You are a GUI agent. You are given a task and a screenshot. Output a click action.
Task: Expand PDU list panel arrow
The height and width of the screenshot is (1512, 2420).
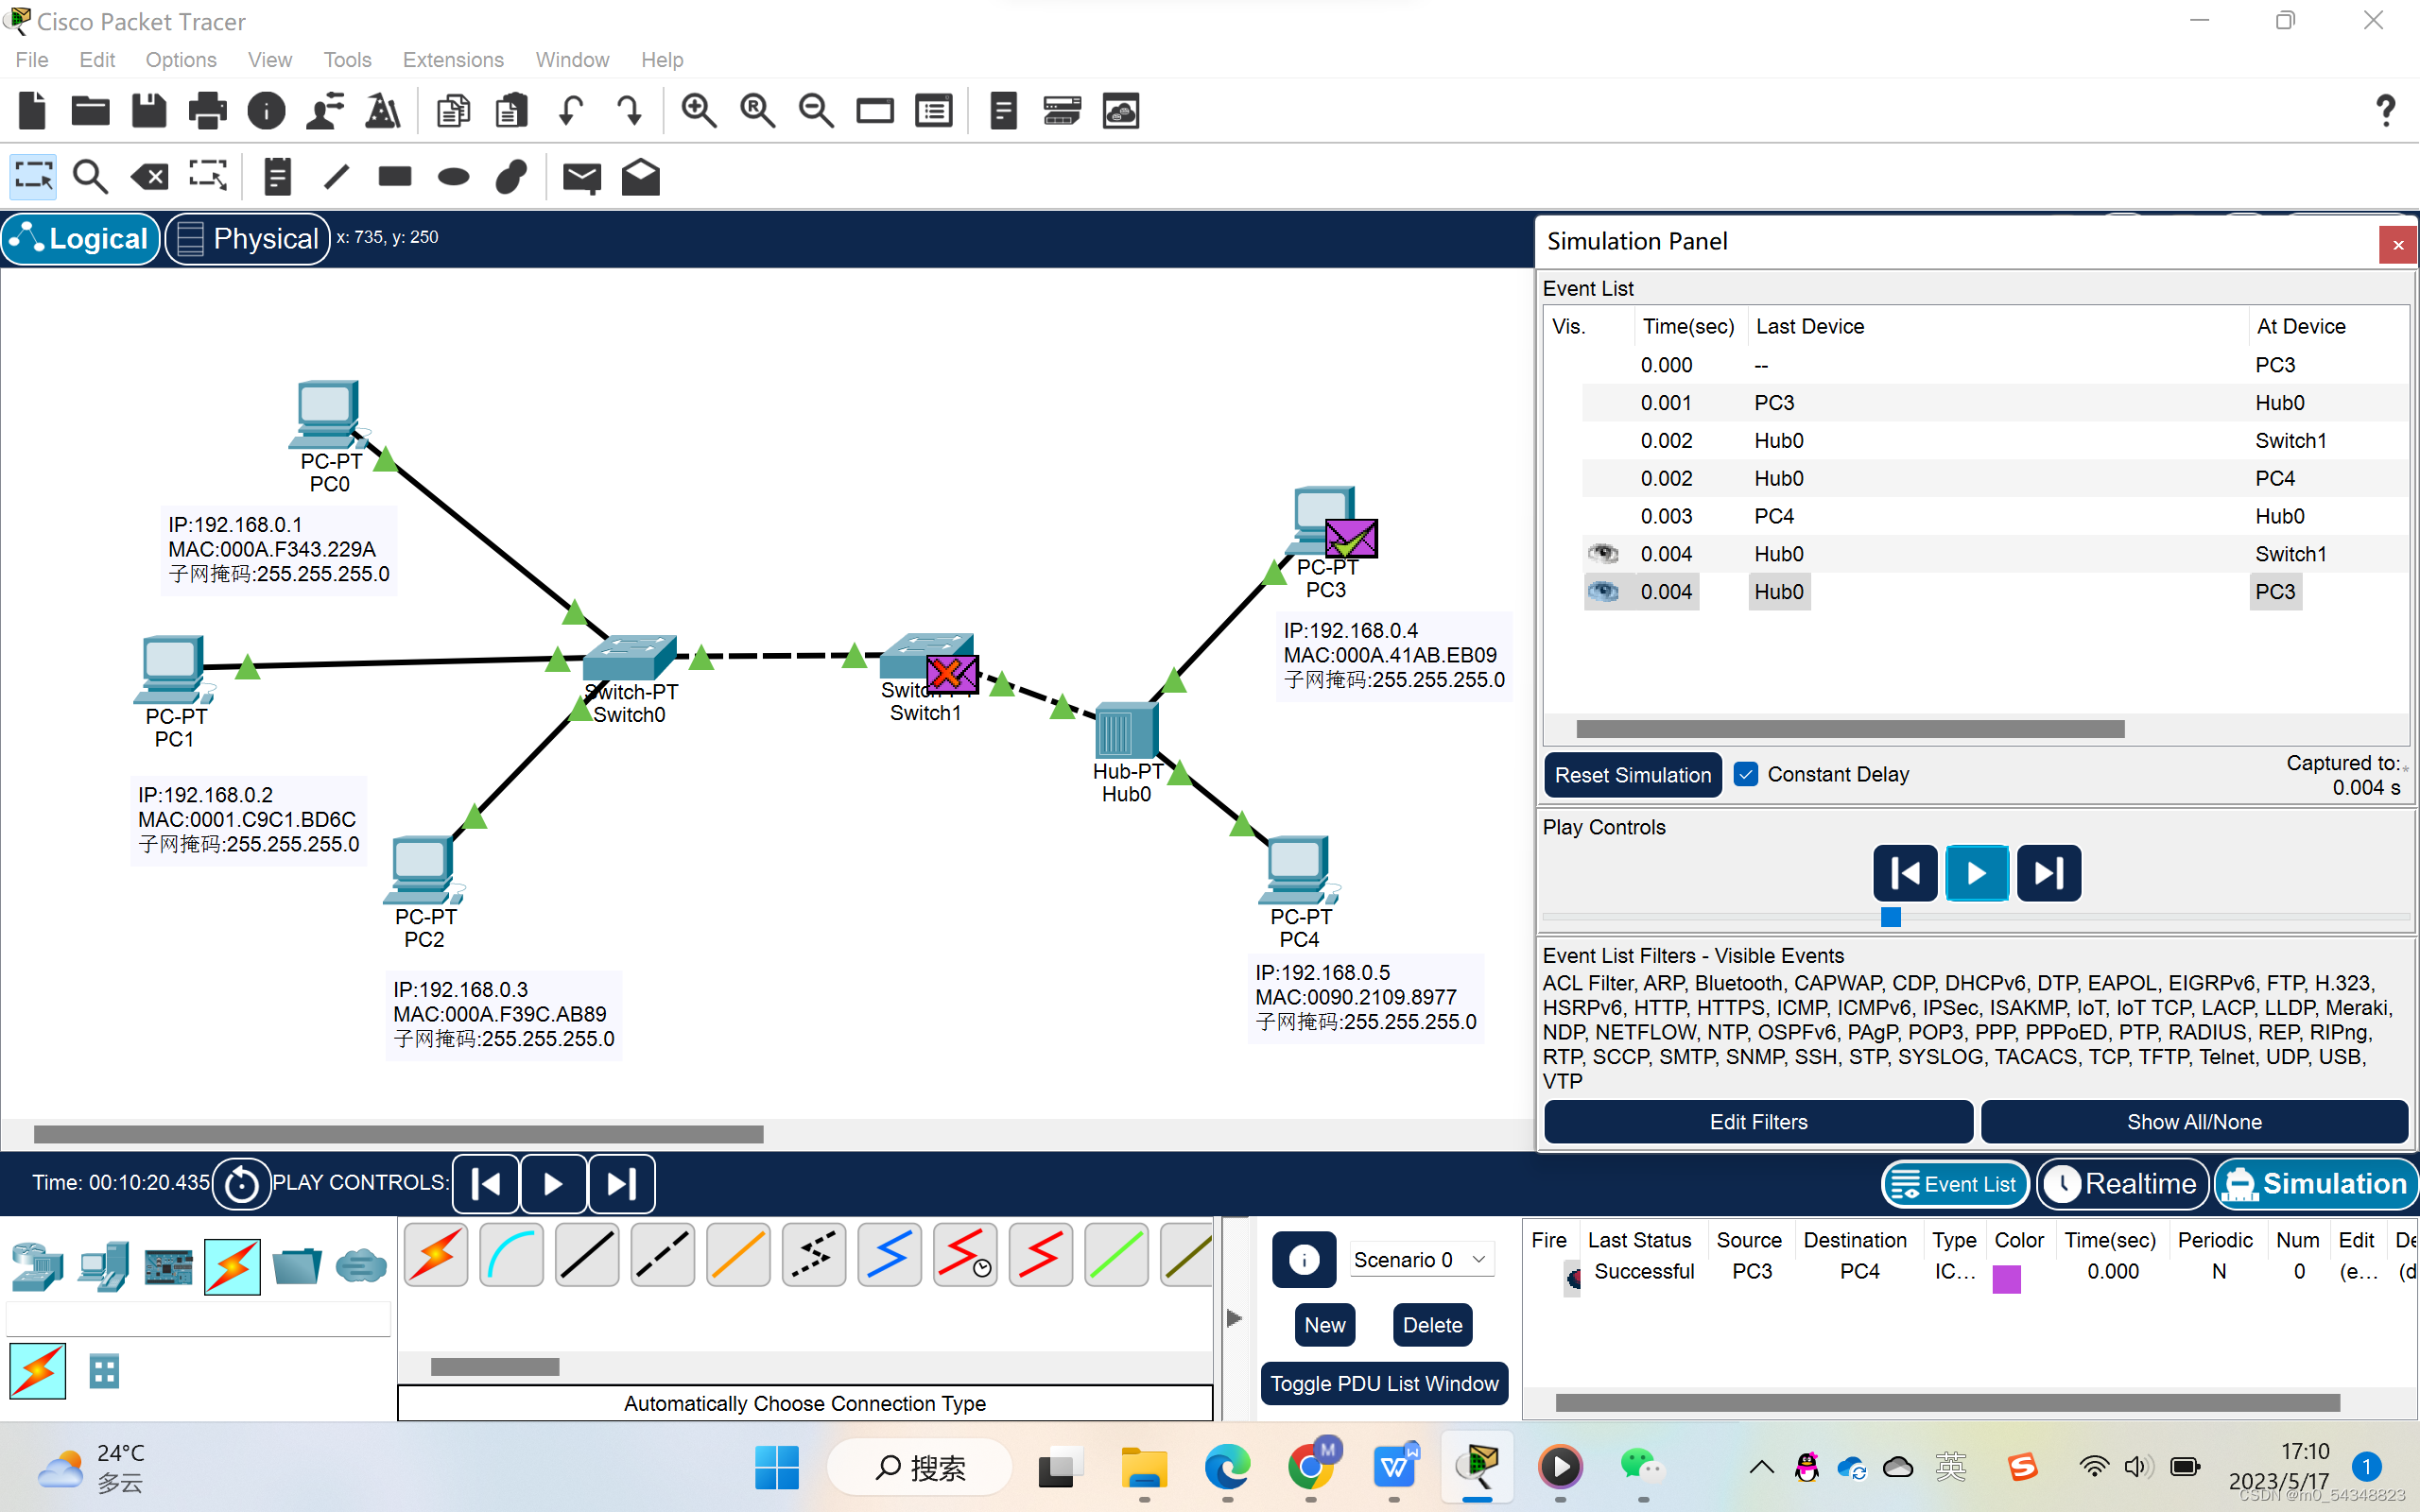(1235, 1318)
